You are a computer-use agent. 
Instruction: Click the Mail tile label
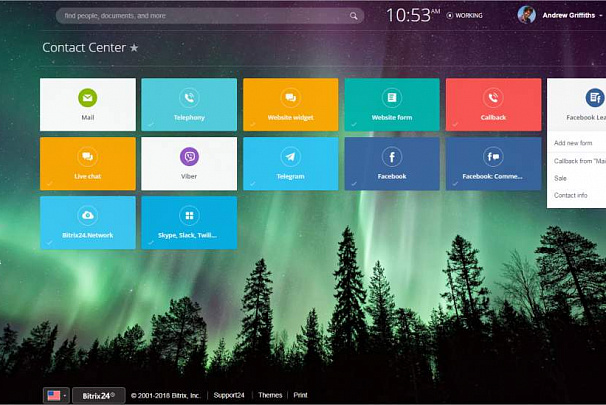click(x=88, y=117)
